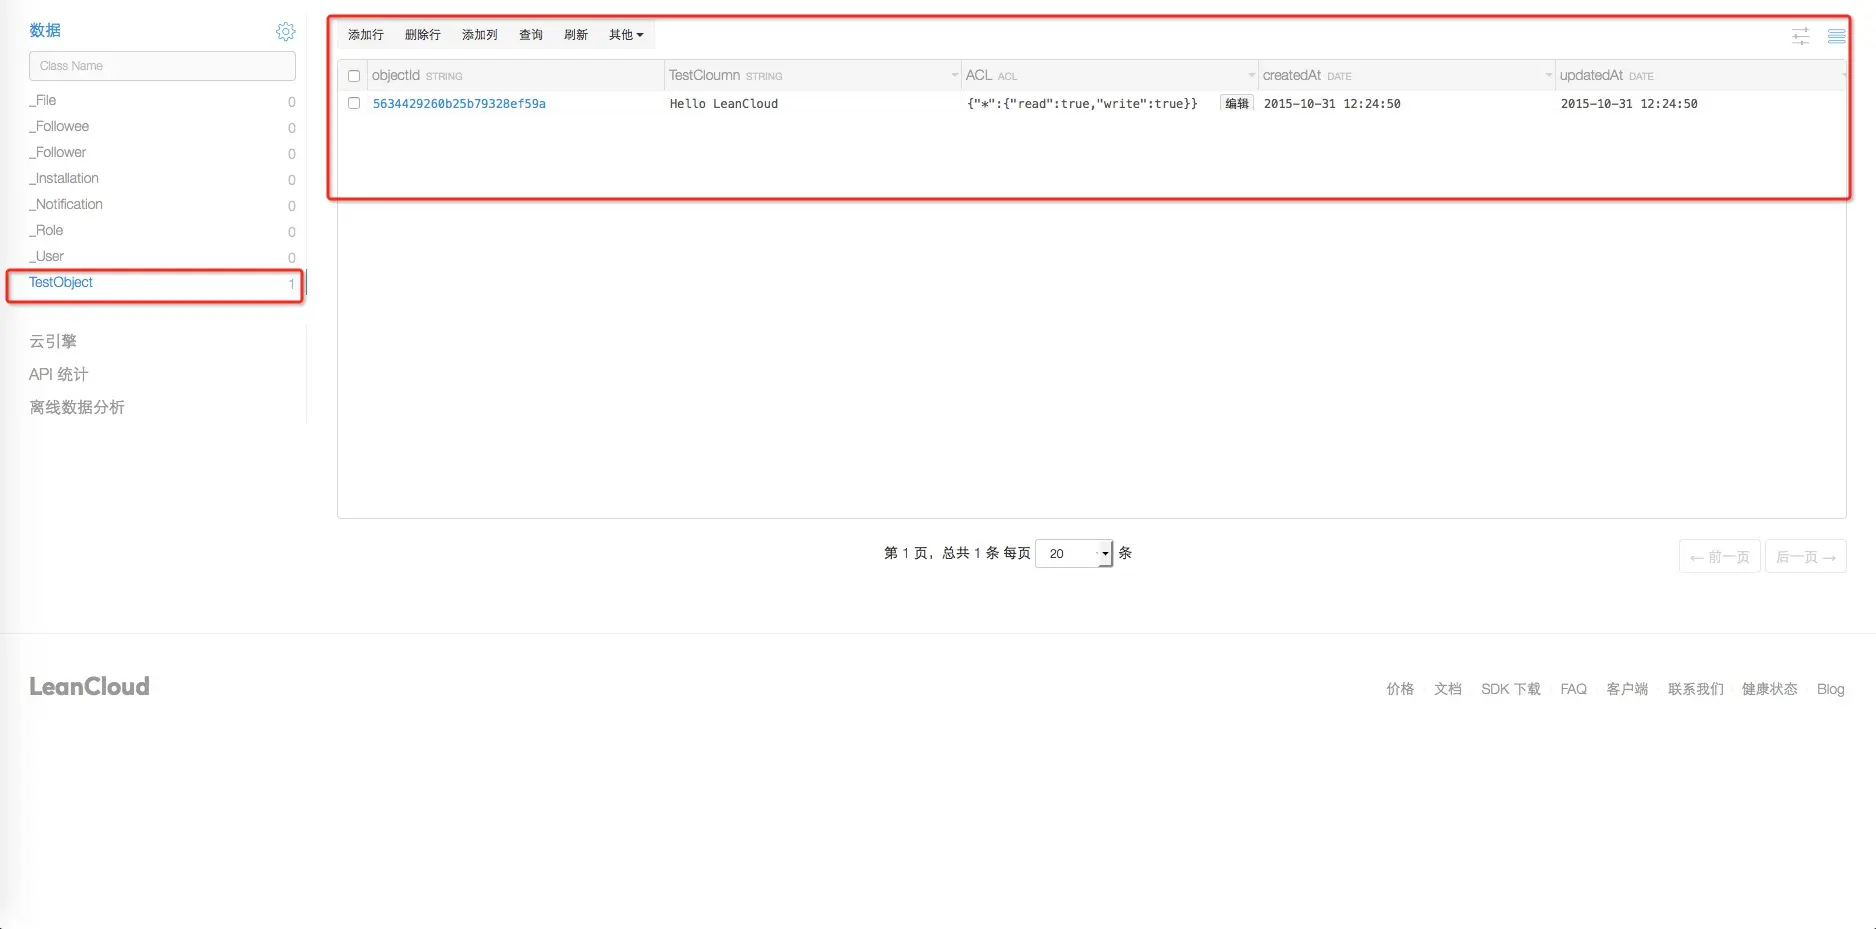Click 删除行 to delete row
Image resolution: width=1876 pixels, height=929 pixels.
pos(423,35)
